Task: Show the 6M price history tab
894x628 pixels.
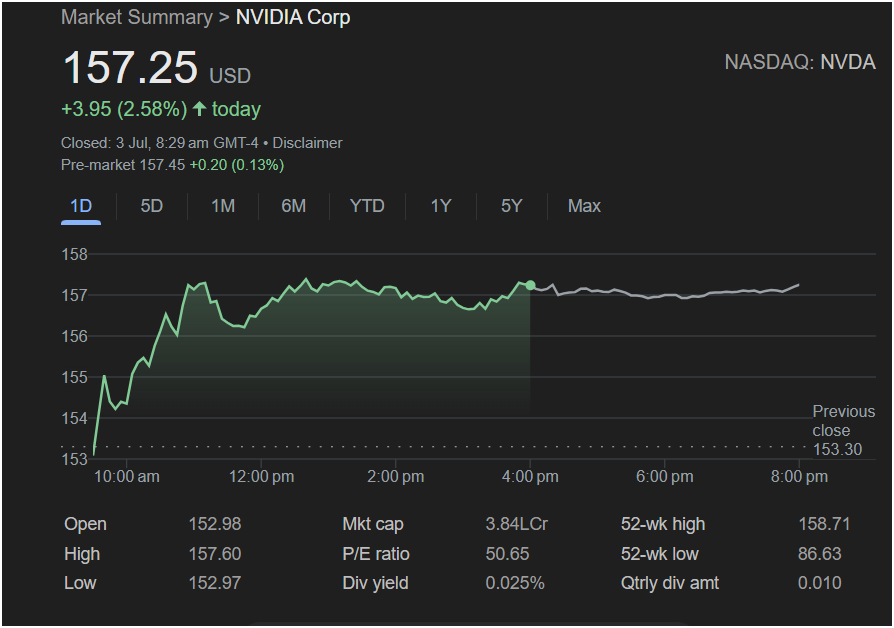Action: (x=294, y=206)
